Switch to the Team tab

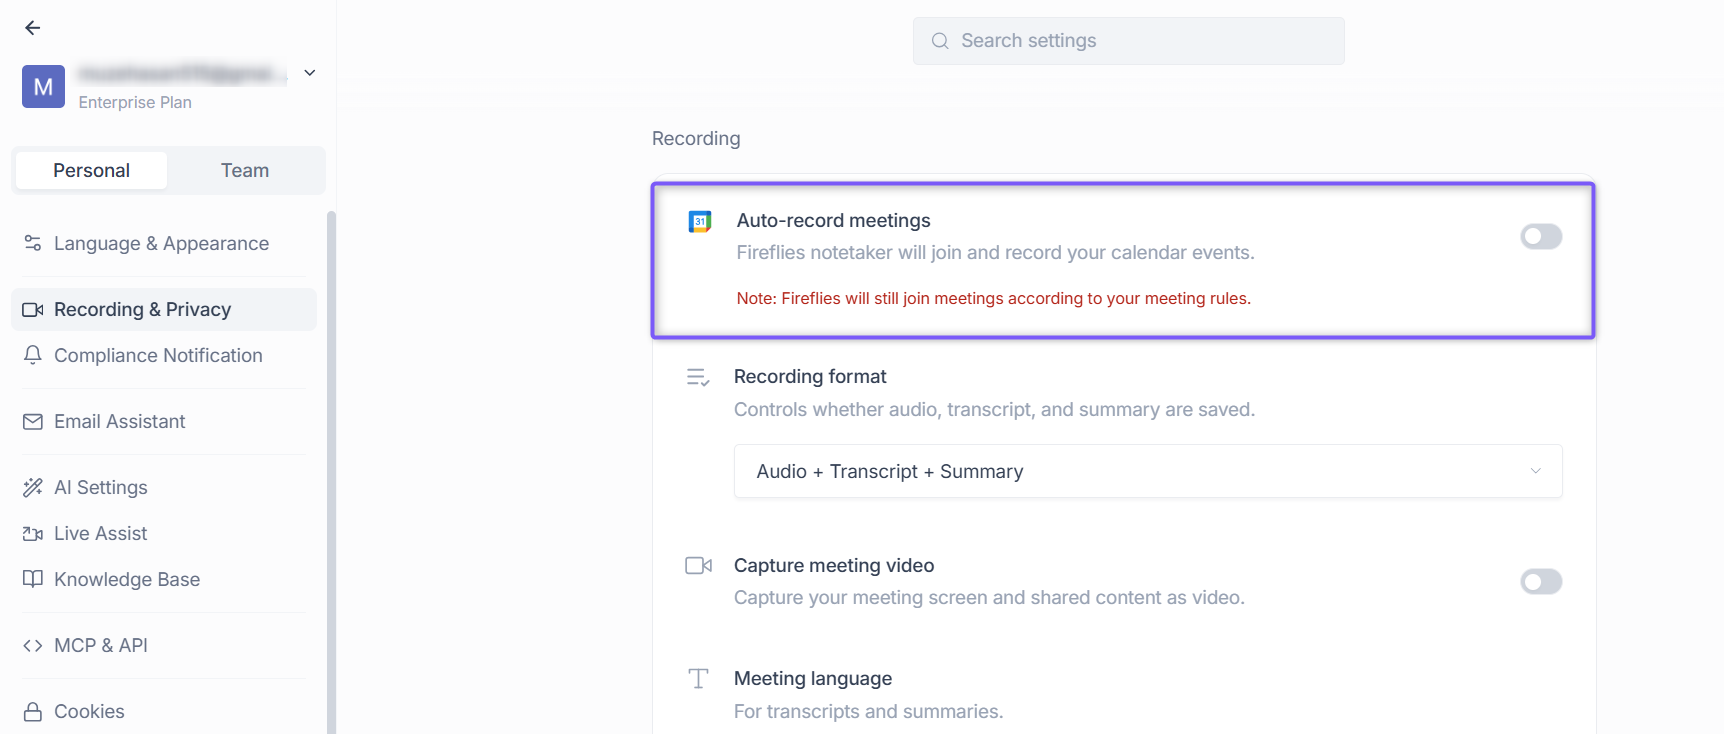245,171
